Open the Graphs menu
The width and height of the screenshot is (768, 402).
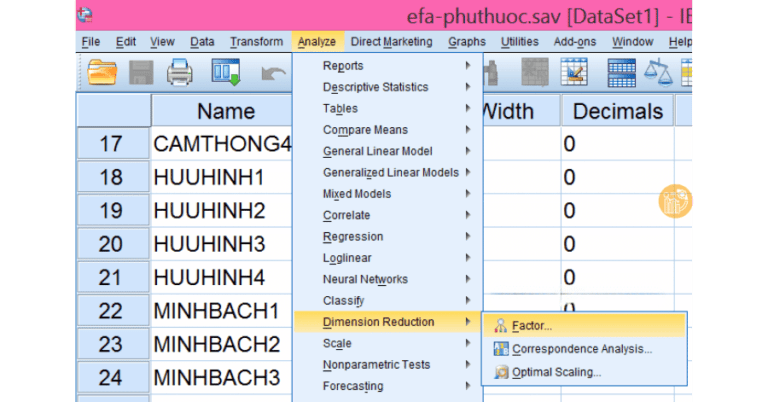click(x=466, y=42)
